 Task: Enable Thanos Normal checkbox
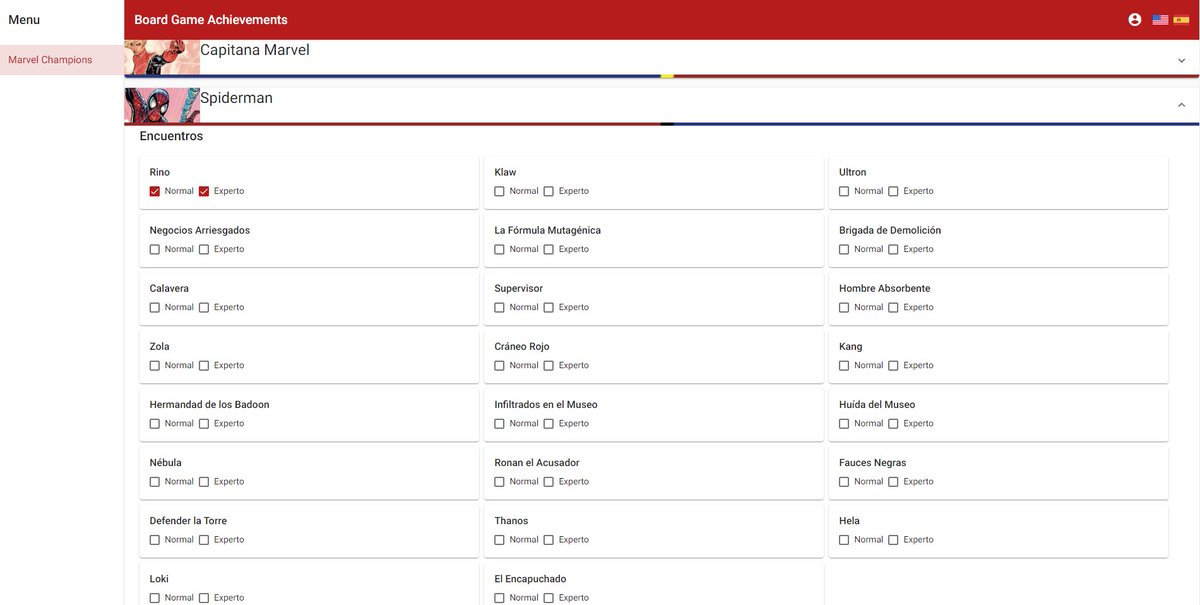point(499,539)
